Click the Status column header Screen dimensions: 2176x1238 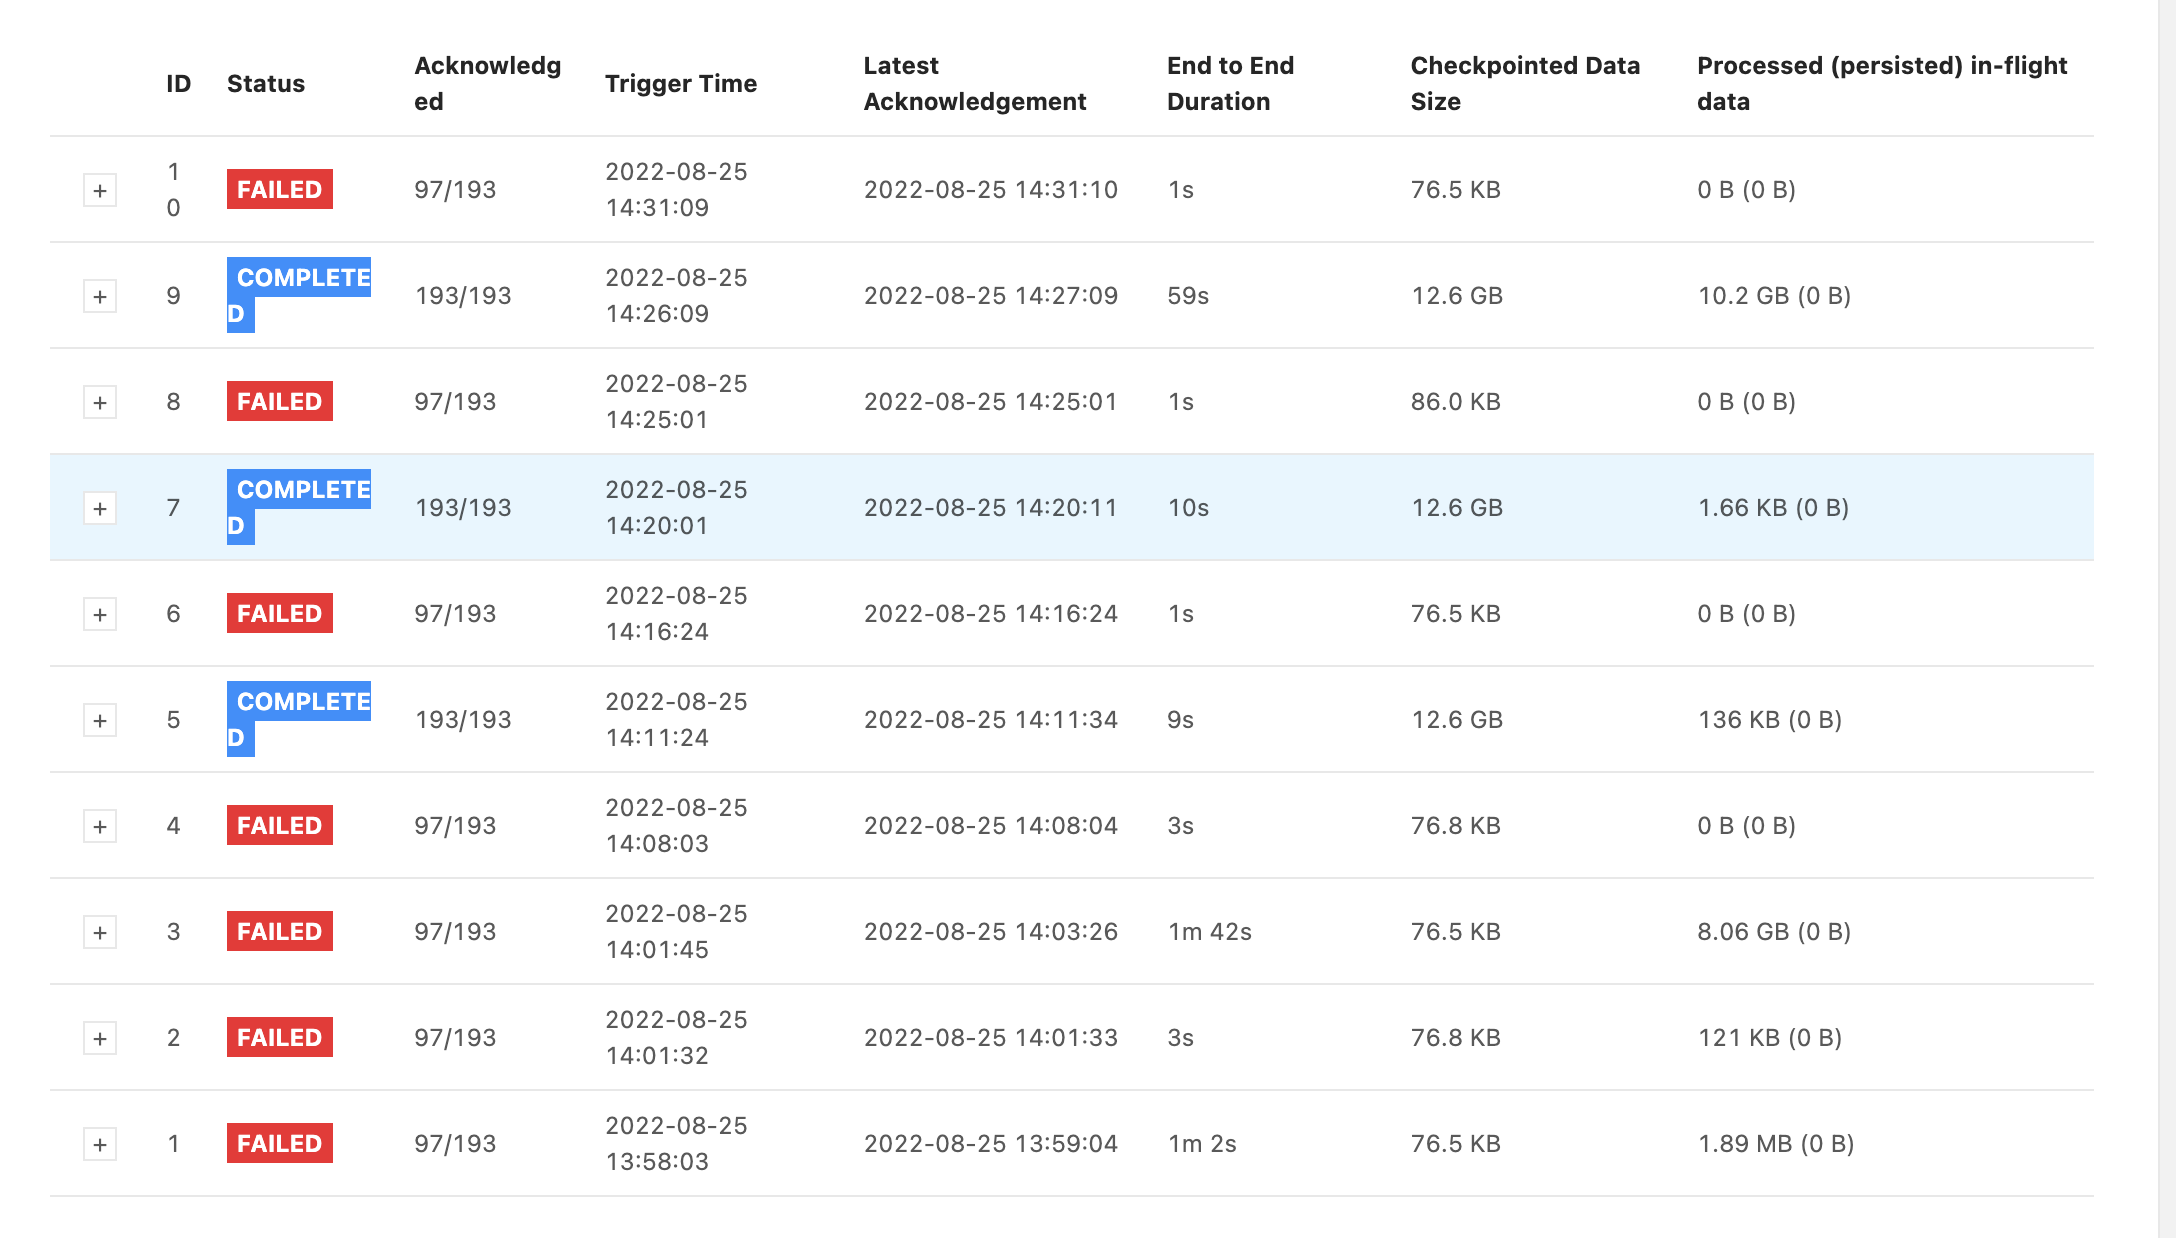(265, 84)
